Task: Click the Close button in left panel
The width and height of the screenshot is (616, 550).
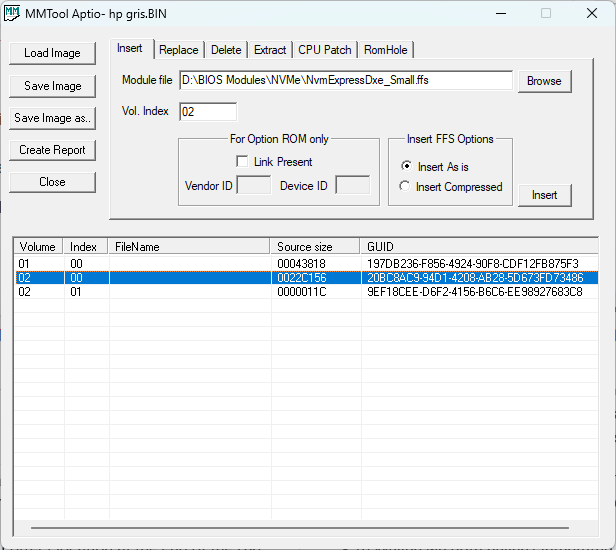Action: point(52,182)
